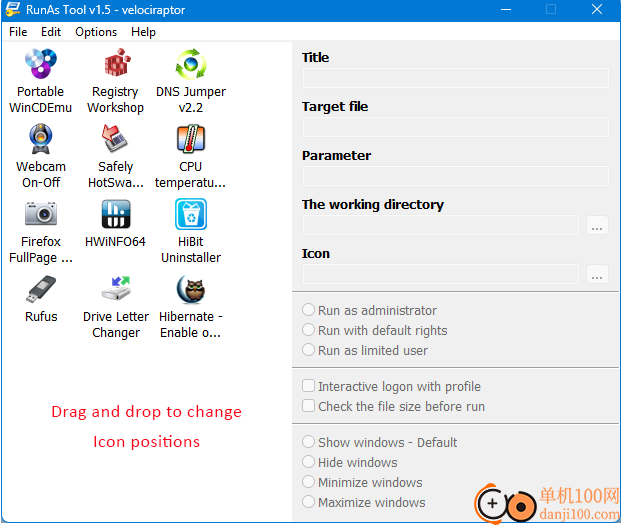
Task: Click the working directory text field
Action: pyautogui.click(x=441, y=225)
